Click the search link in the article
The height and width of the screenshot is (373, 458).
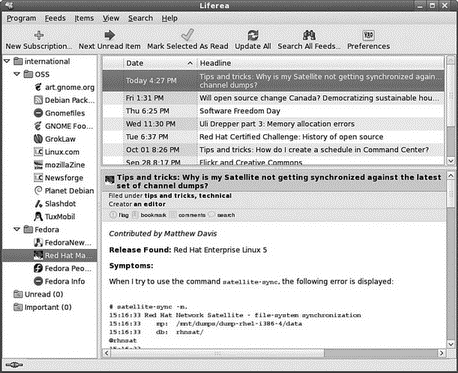[226, 215]
